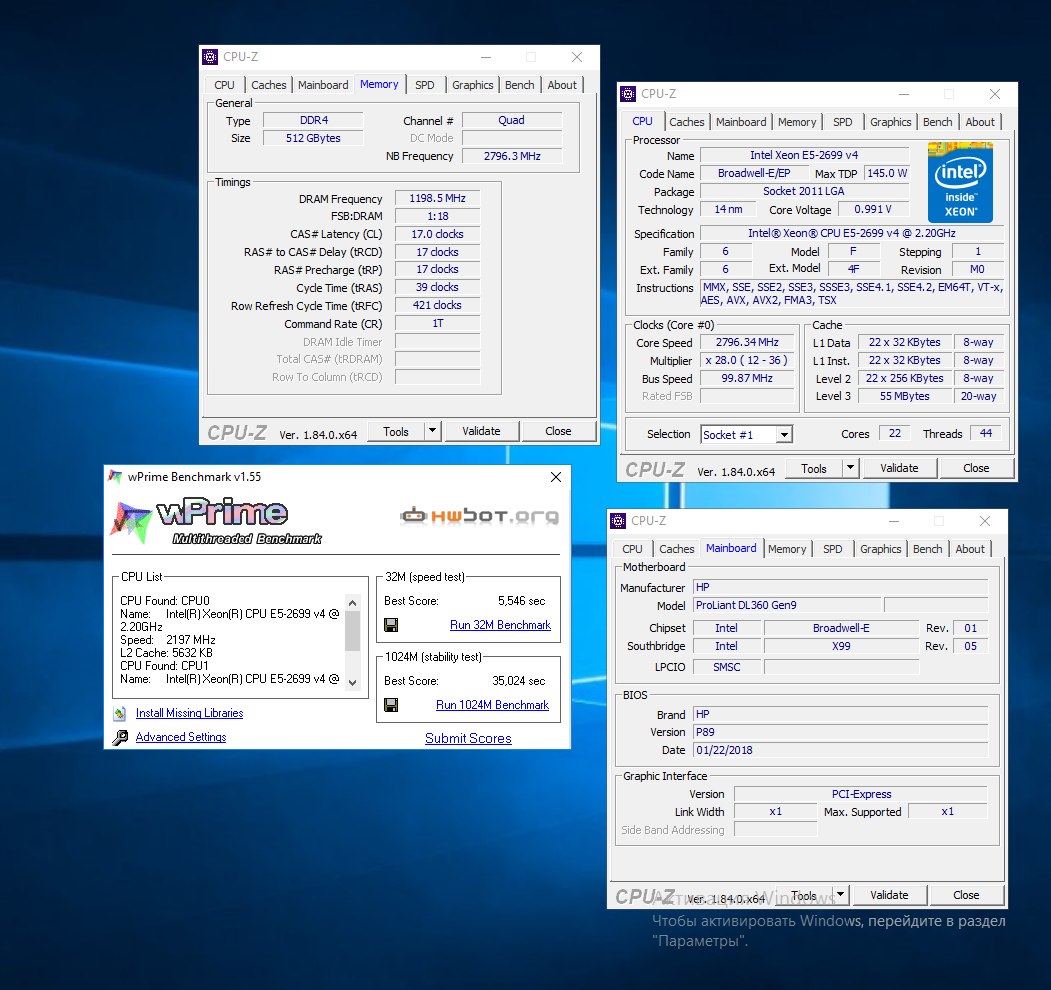The height and width of the screenshot is (990, 1051).
Task: Open Tools dropdown arrow in CPU window
Action: (851, 467)
